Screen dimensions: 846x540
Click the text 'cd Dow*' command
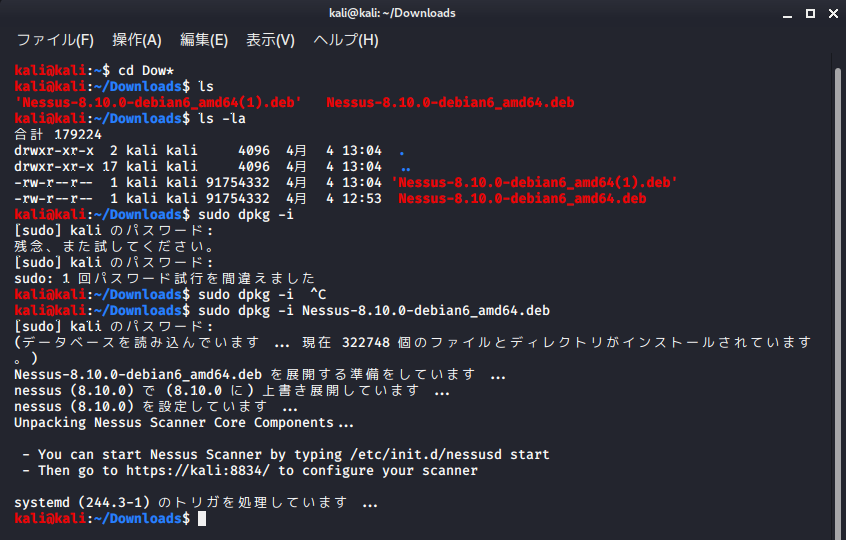[x=146, y=71]
